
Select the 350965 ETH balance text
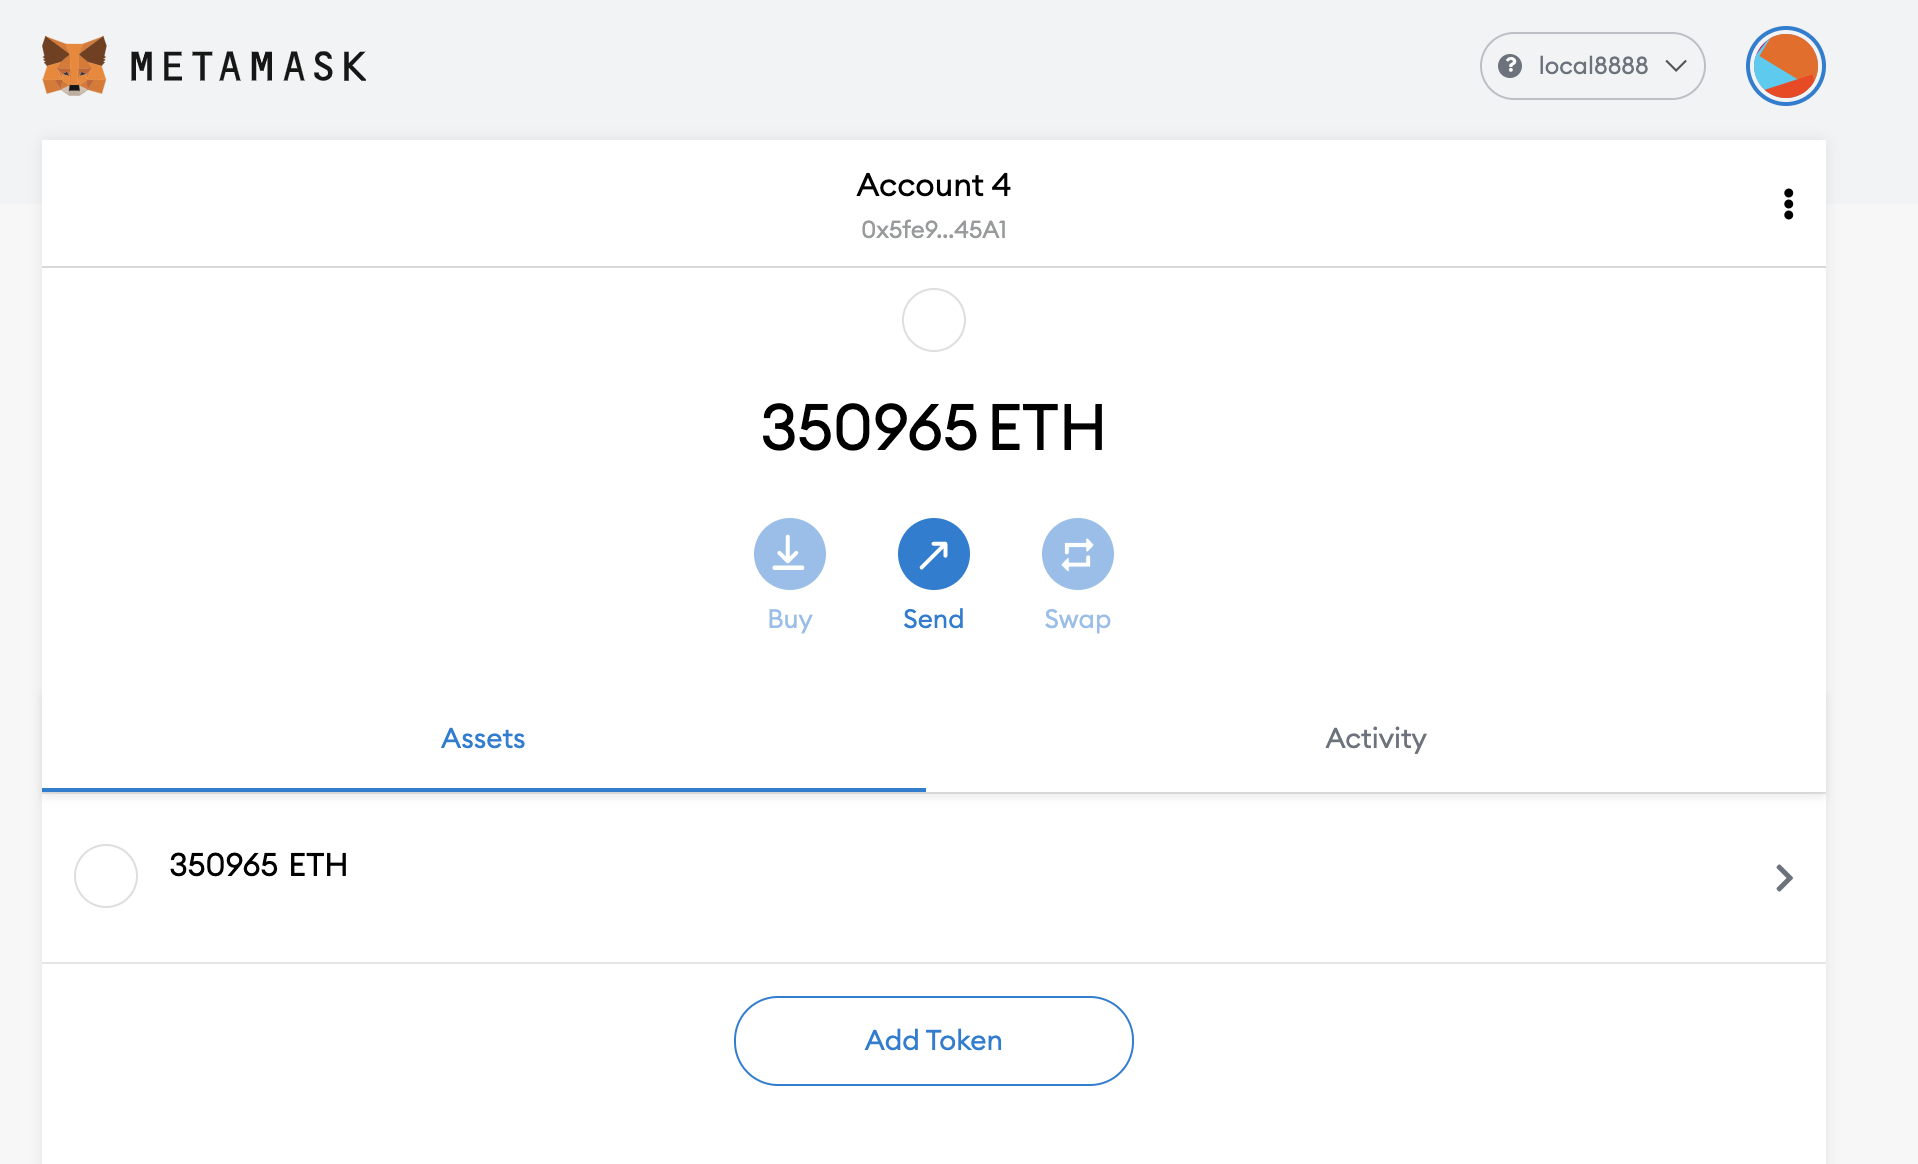tap(933, 428)
